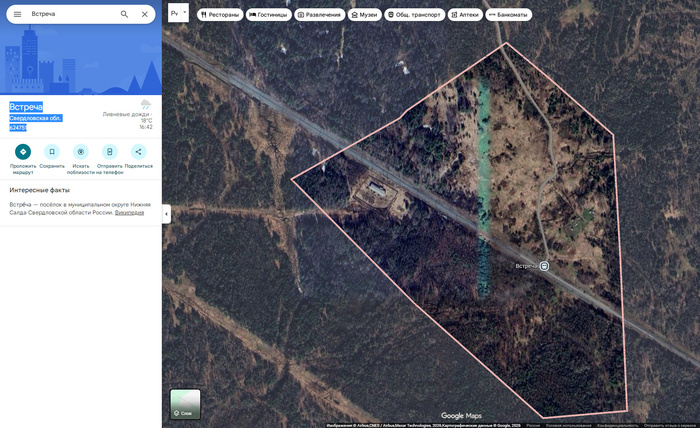Click the Искать поблизости nearby icon

click(81, 152)
